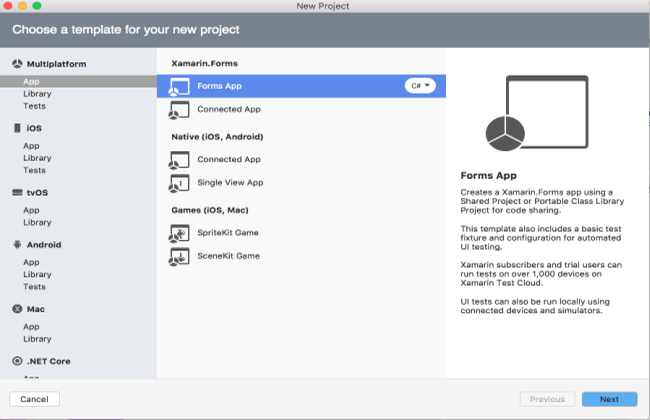Click the large Forms App preview image
The image size is (650, 420).
[x=537, y=113]
